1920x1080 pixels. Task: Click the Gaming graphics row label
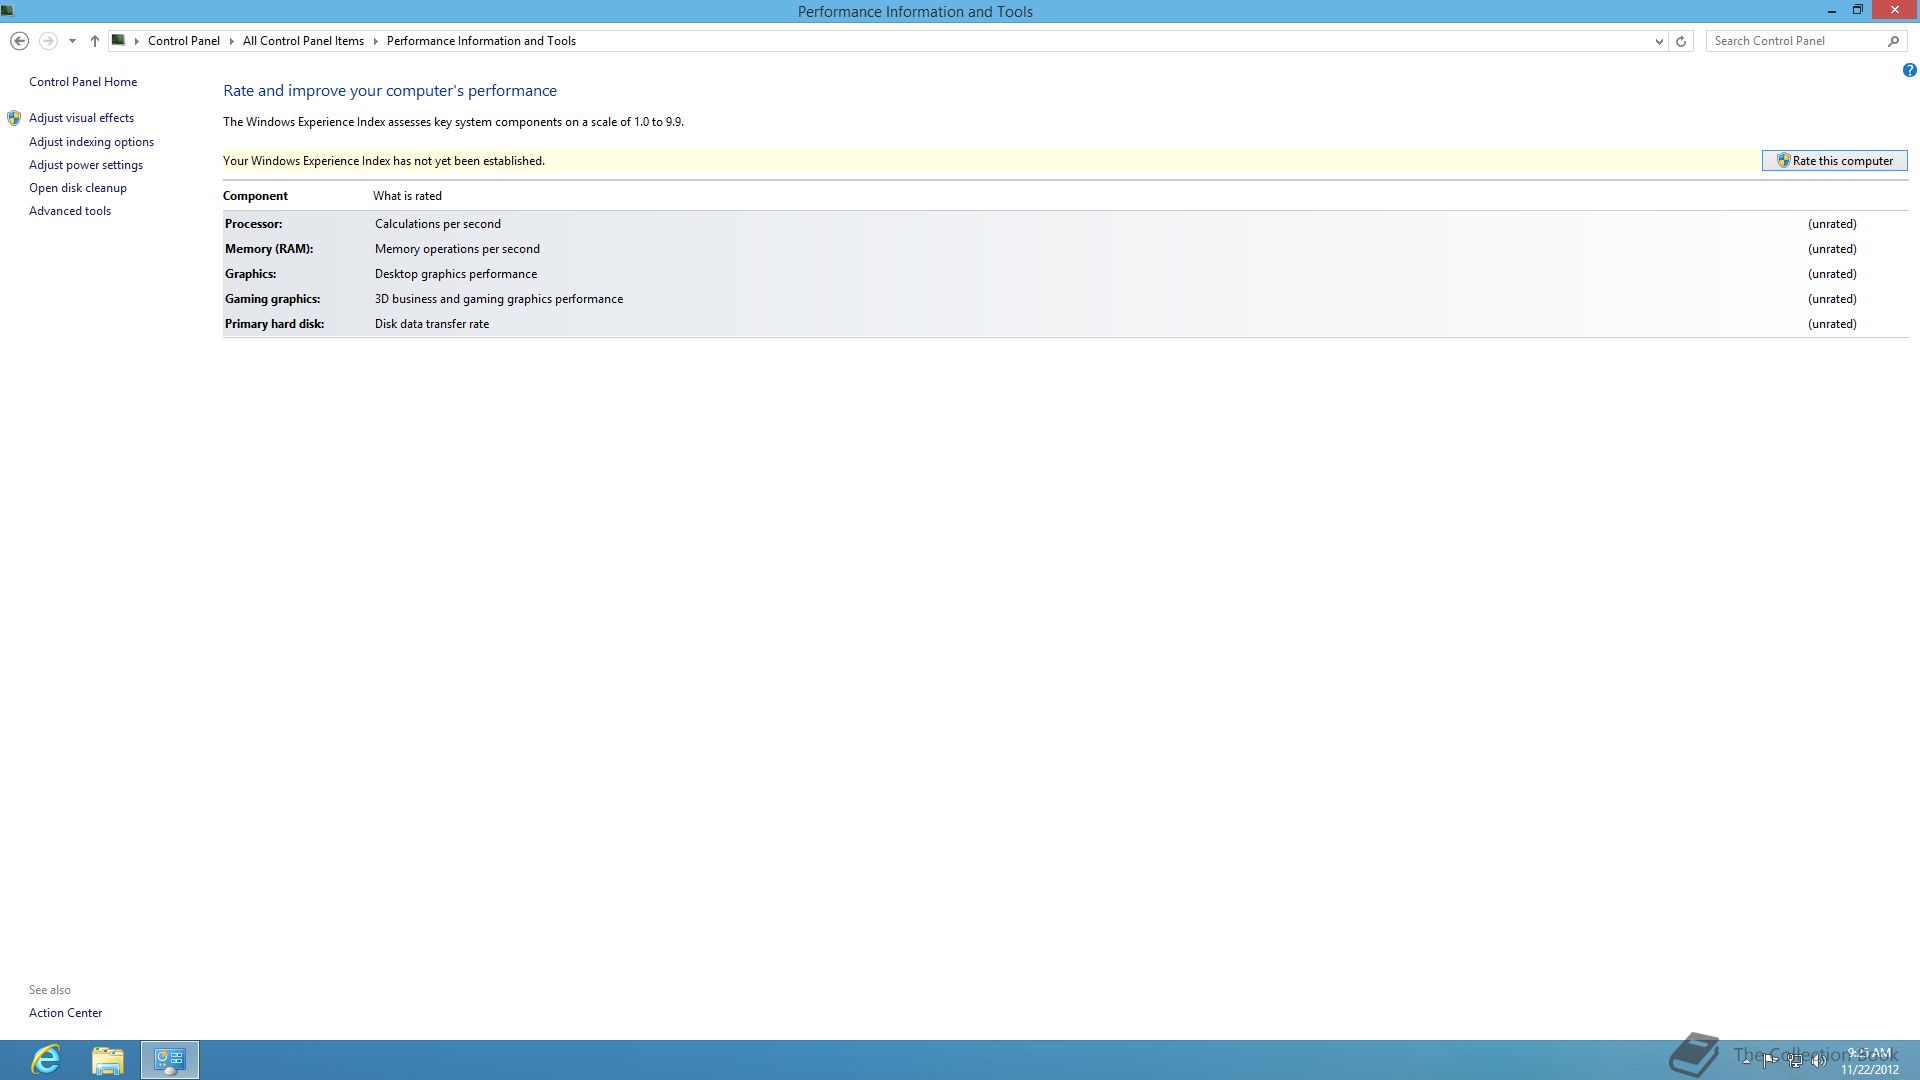(x=272, y=299)
